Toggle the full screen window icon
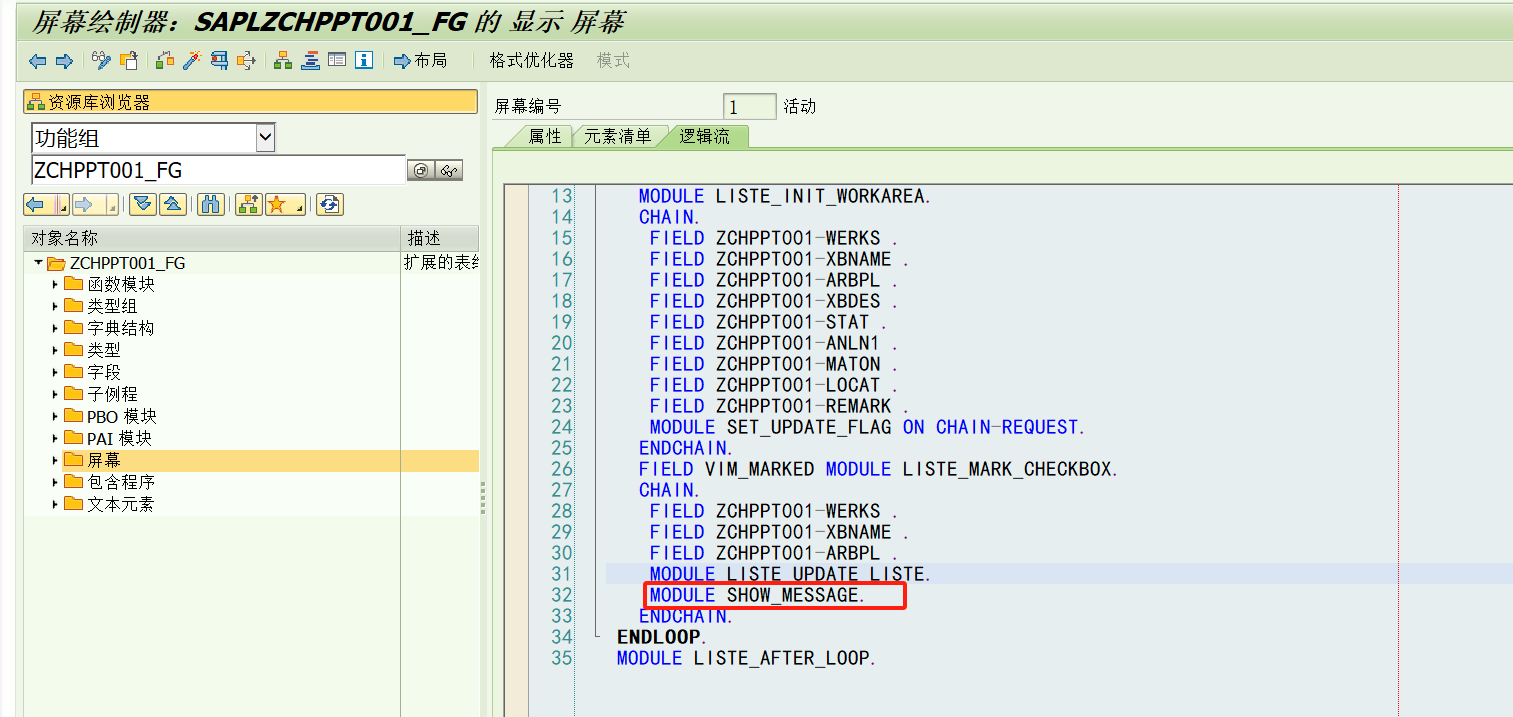Image resolution: width=1513 pixels, height=717 pixels. click(x=337, y=61)
